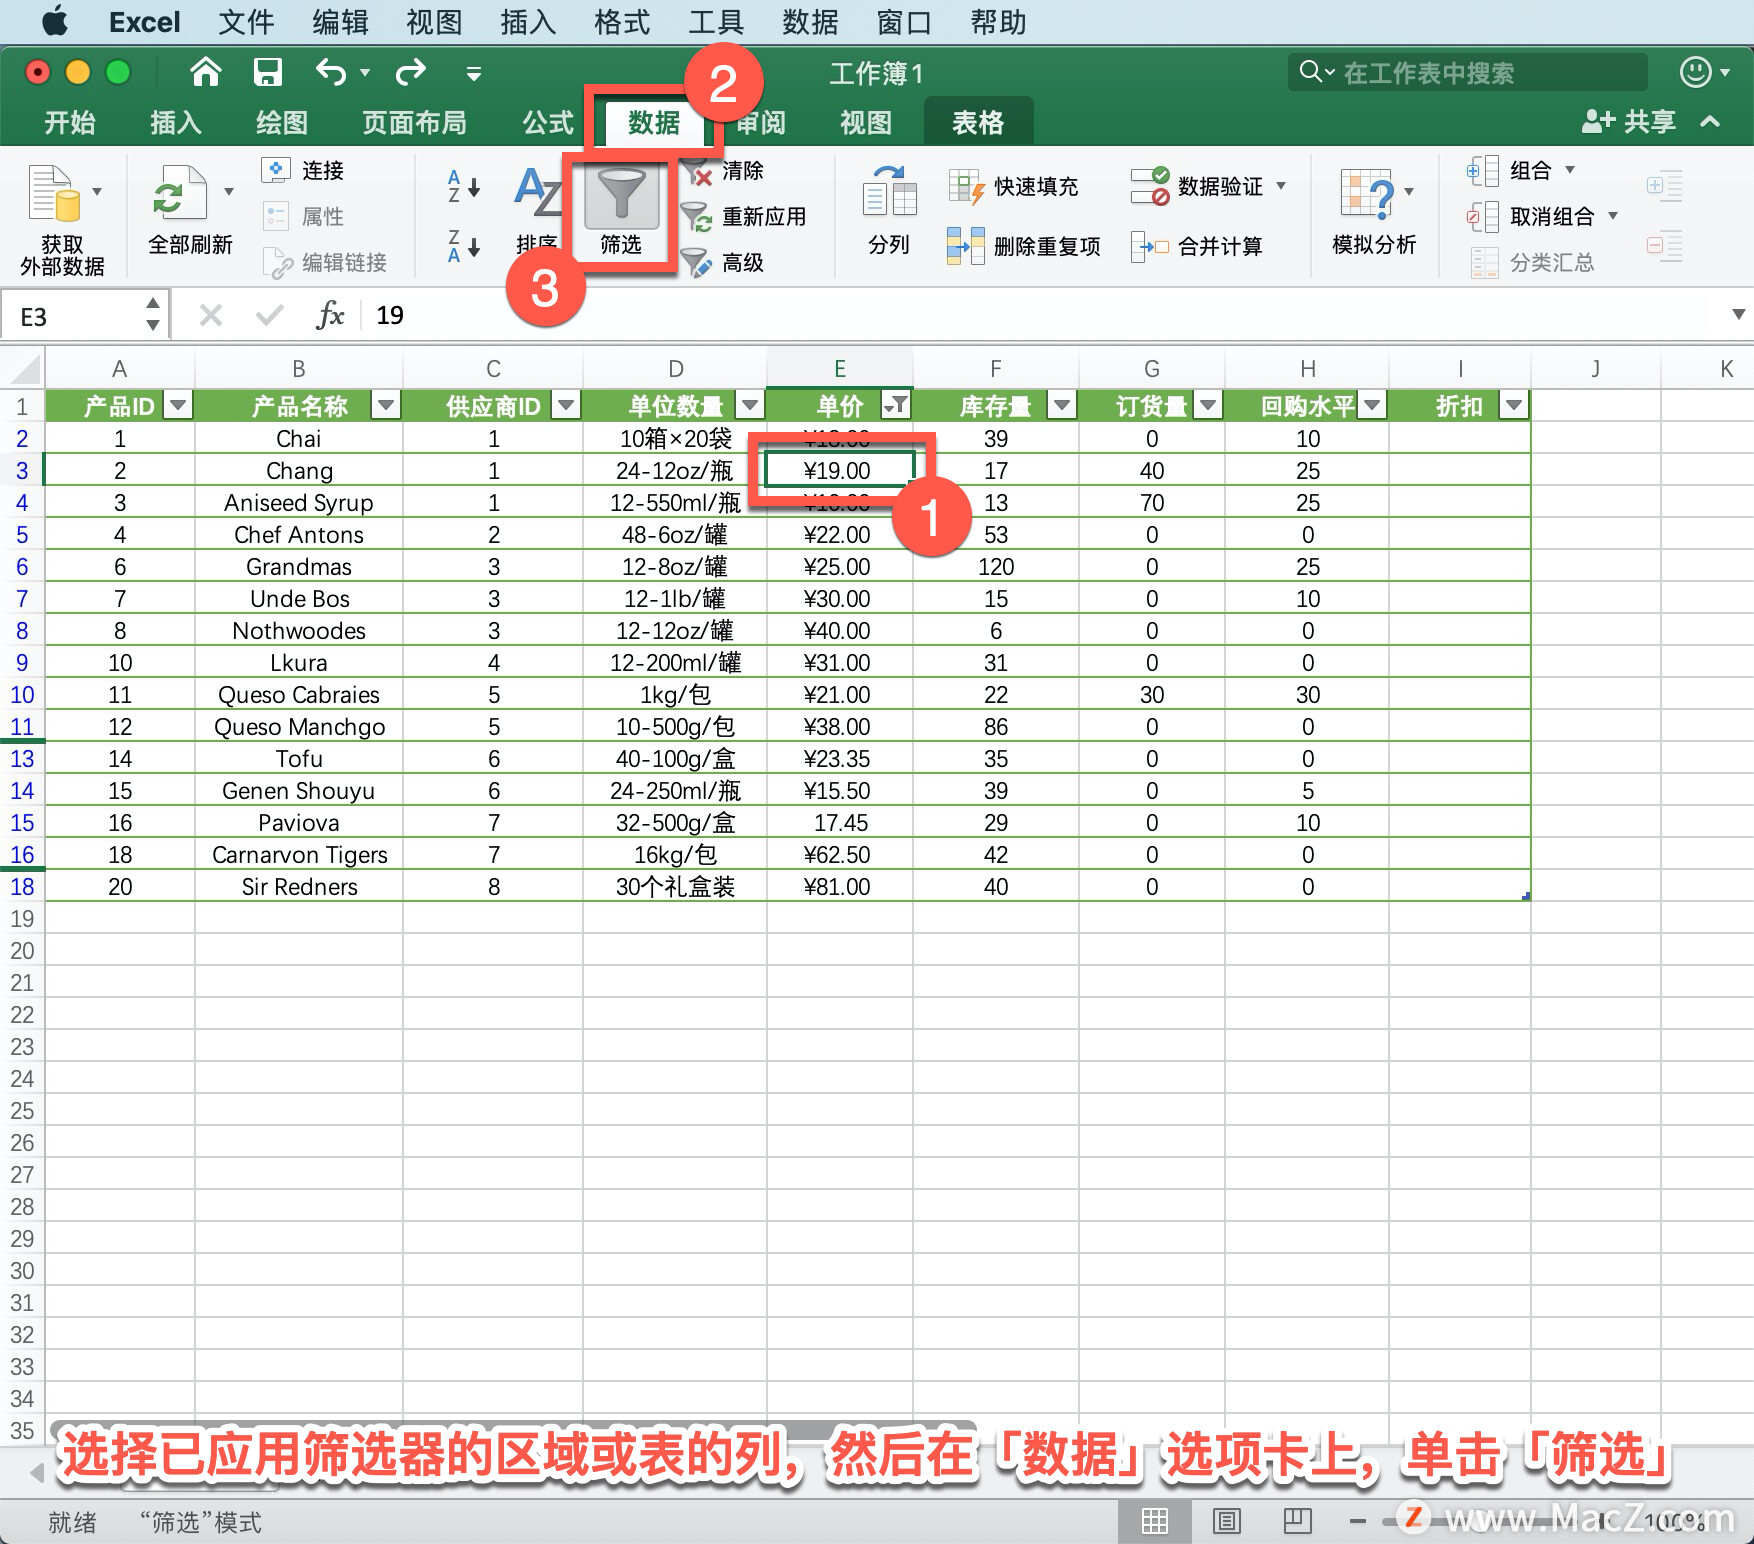Image resolution: width=1754 pixels, height=1544 pixels.
Task: Click the Home icon in title bar
Action: pos(206,72)
